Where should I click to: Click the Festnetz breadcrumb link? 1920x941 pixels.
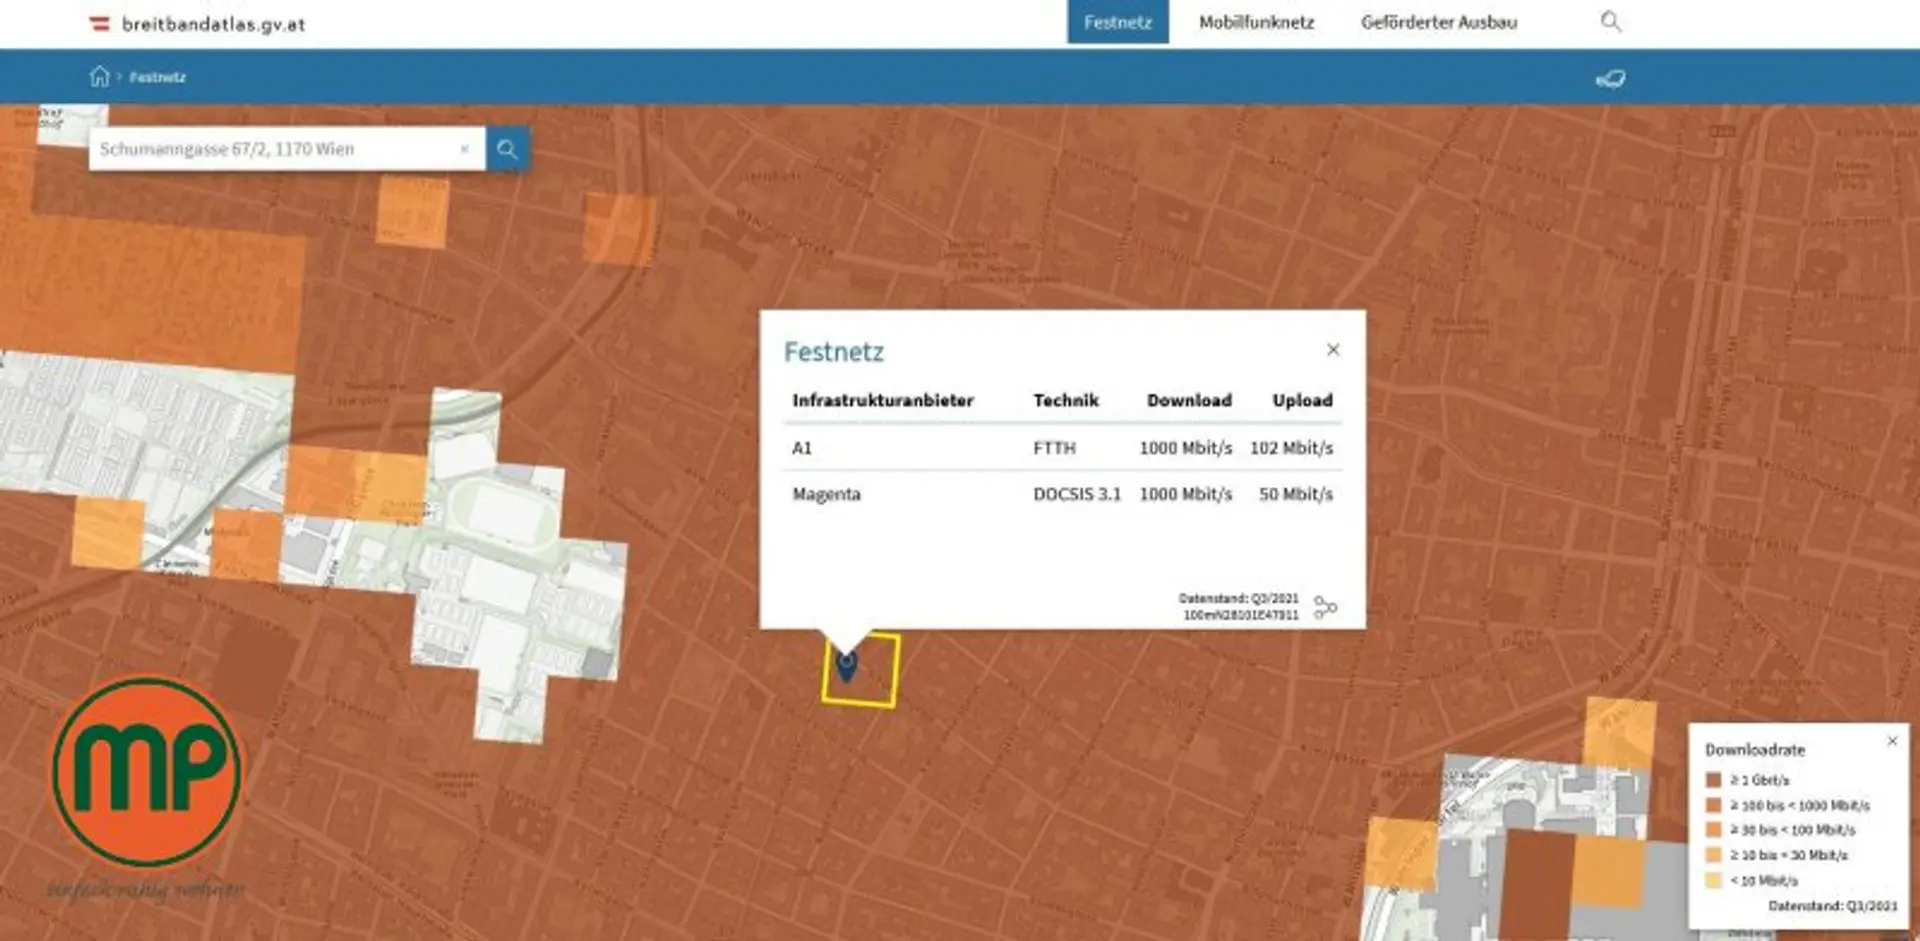[157, 77]
